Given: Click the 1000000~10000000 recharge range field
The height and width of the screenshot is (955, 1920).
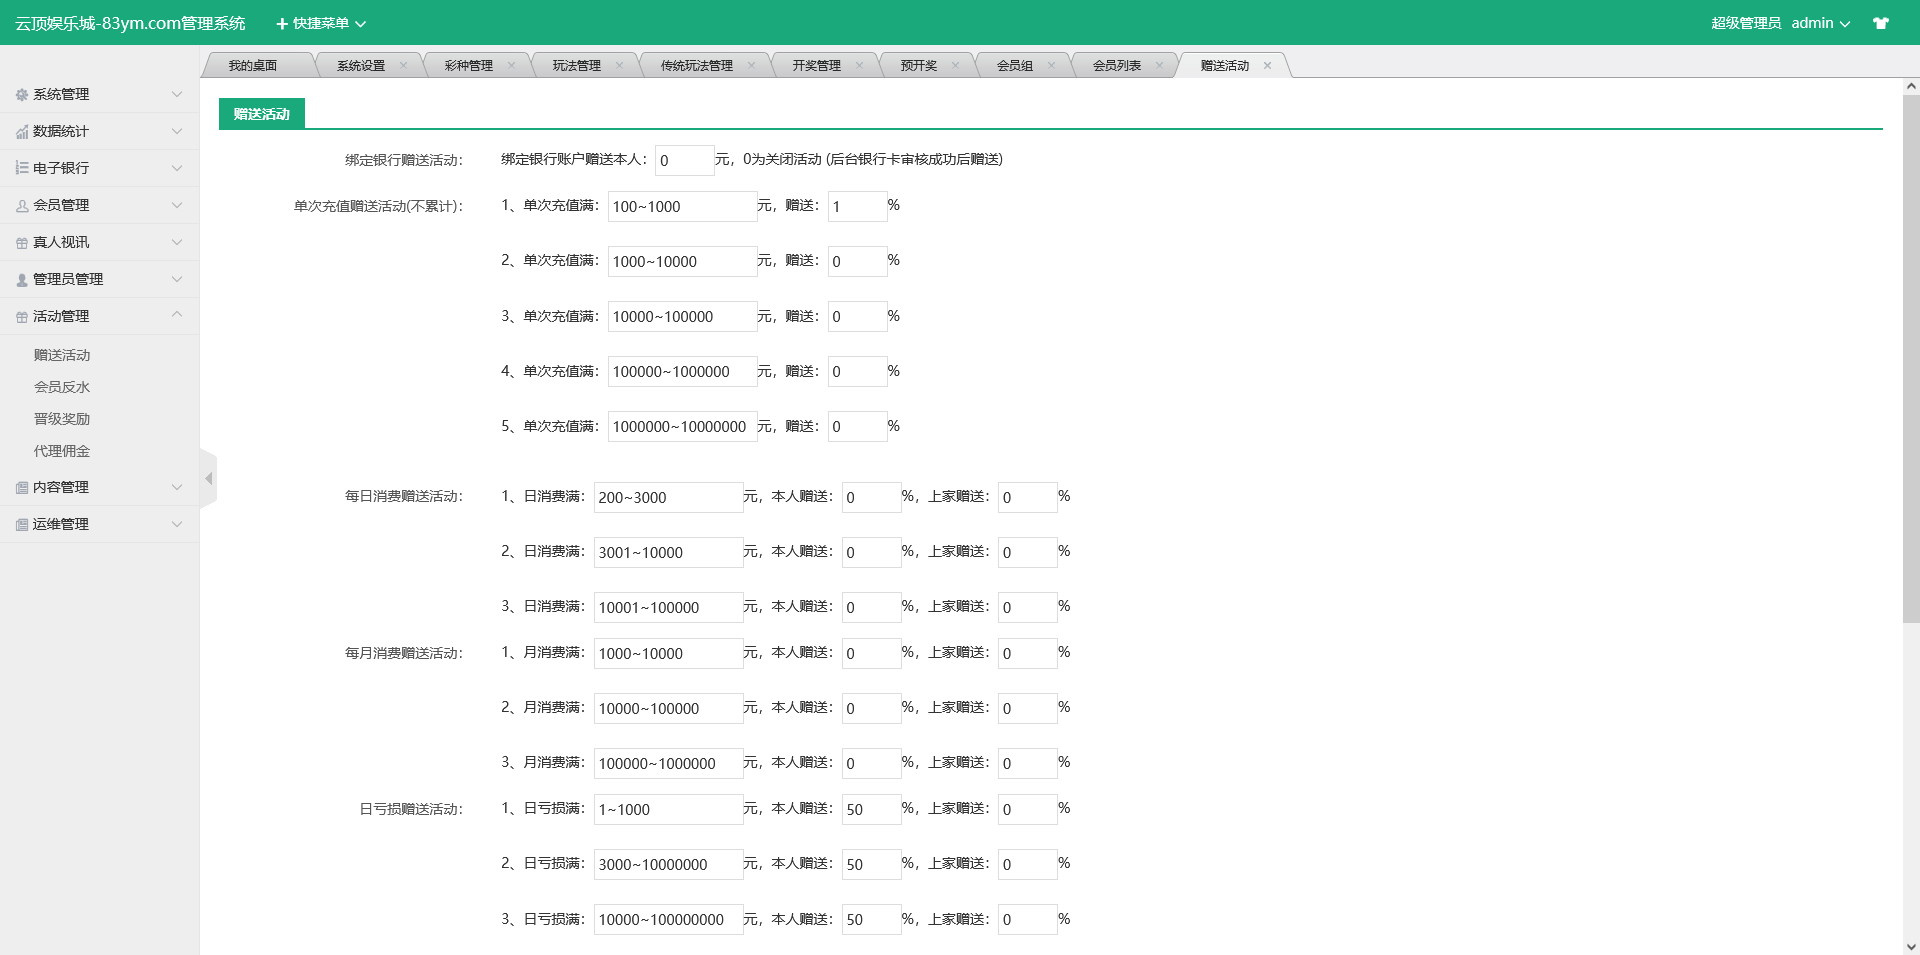Looking at the screenshot, I should [x=682, y=426].
